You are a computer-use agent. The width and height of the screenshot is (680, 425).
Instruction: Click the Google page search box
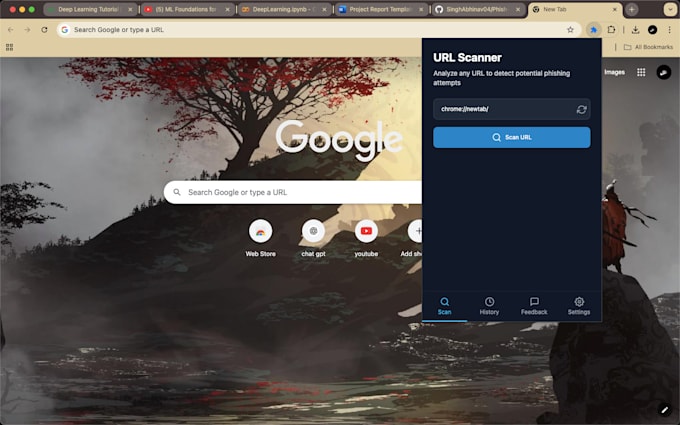click(x=293, y=192)
